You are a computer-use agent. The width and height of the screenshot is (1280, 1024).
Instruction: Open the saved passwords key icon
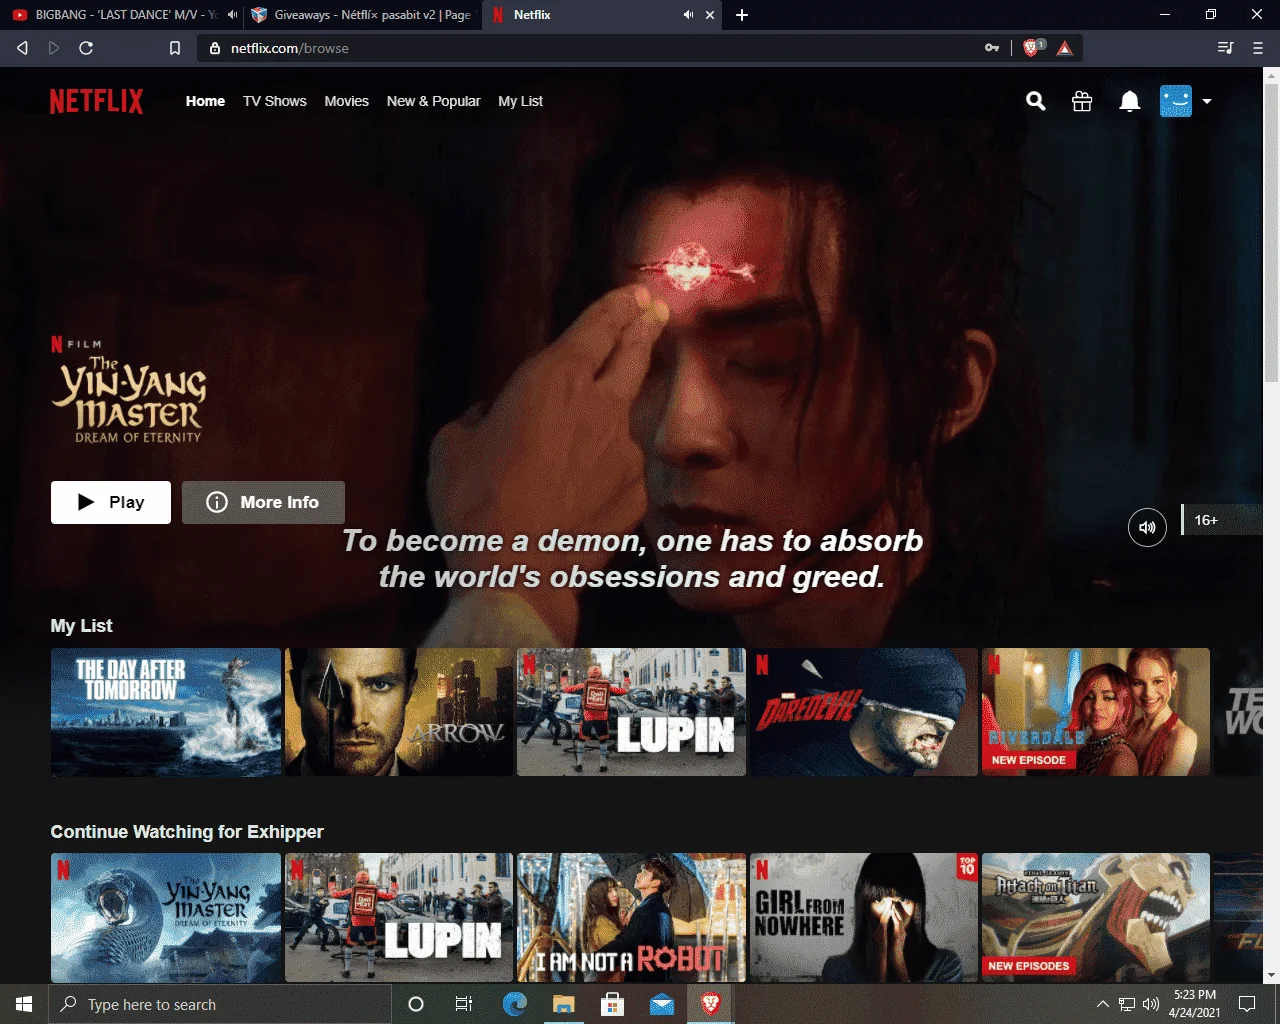tap(992, 48)
